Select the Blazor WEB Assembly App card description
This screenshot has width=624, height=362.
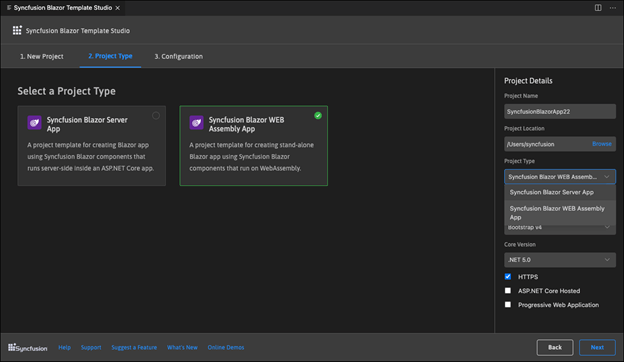tap(252, 157)
